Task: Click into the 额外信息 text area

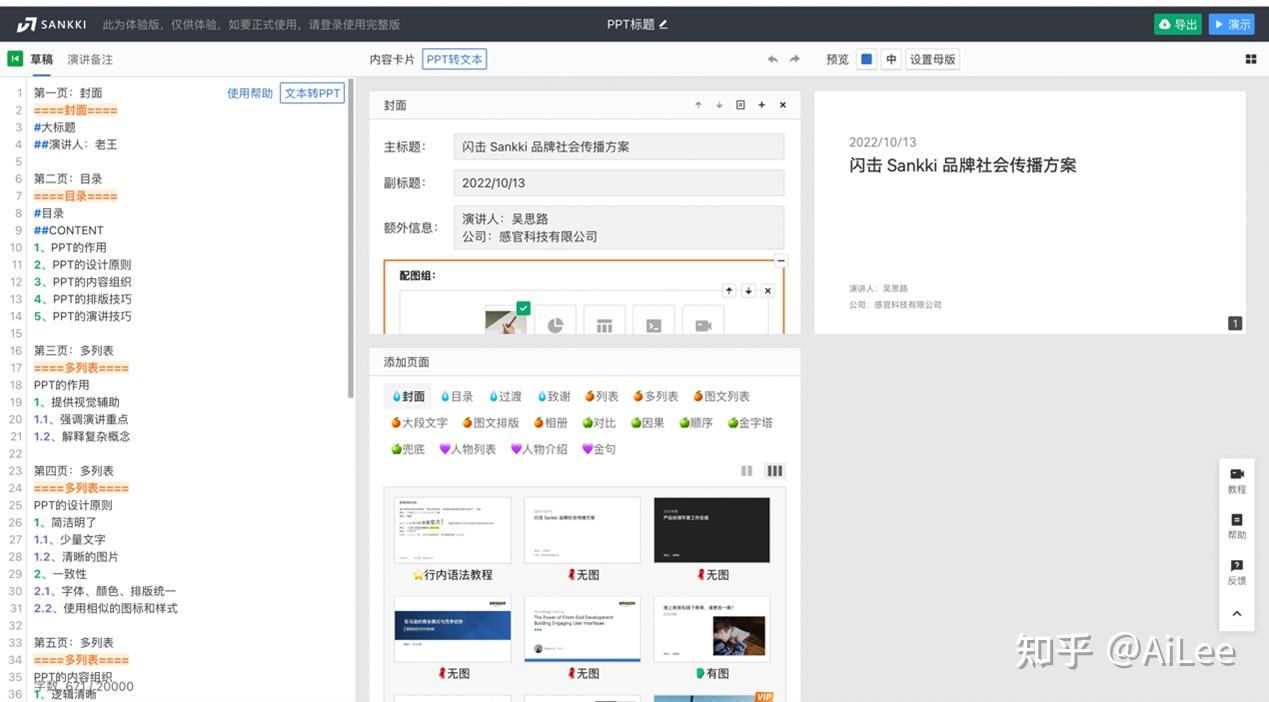Action: click(x=619, y=227)
